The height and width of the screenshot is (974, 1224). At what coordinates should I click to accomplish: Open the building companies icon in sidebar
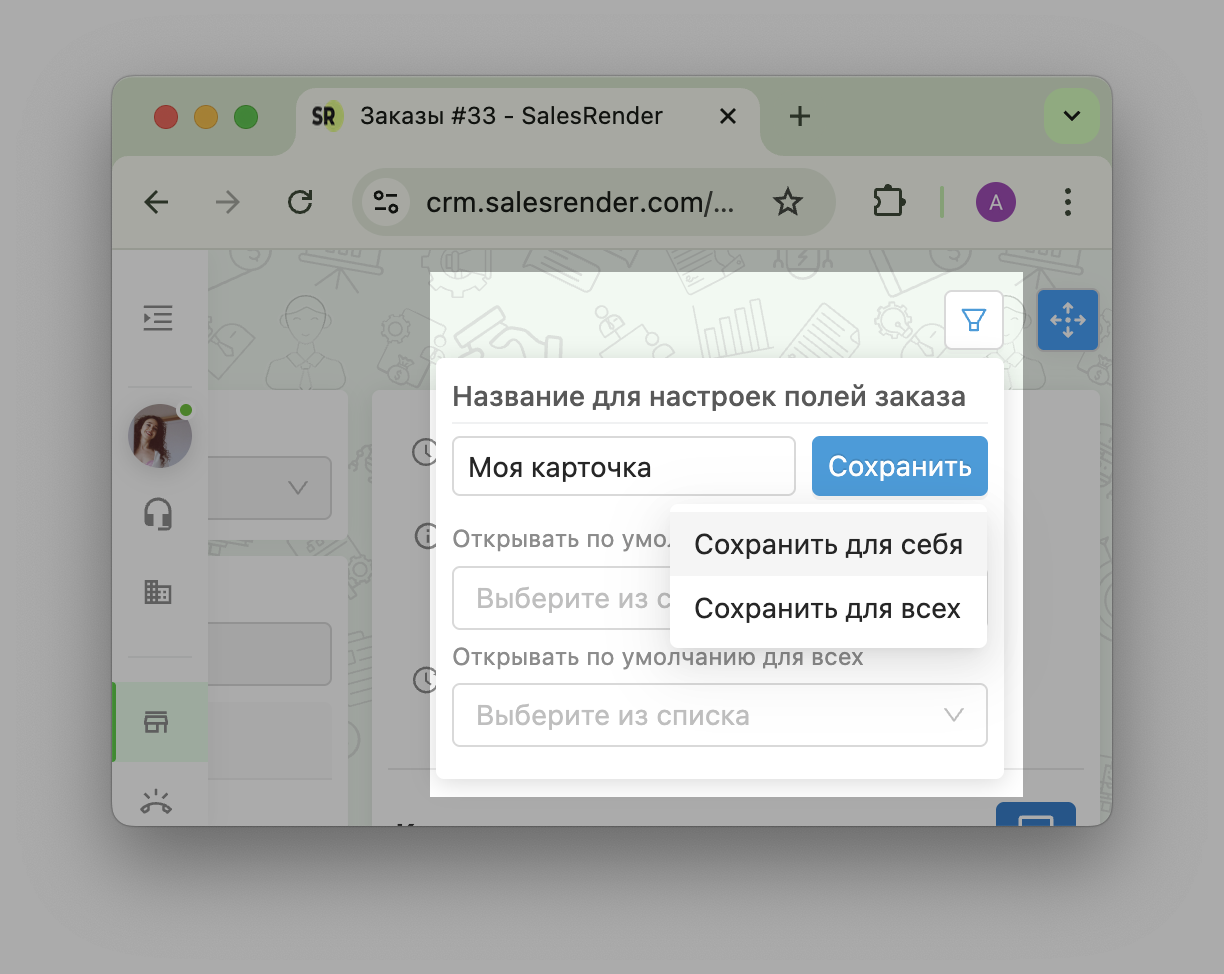click(x=158, y=592)
